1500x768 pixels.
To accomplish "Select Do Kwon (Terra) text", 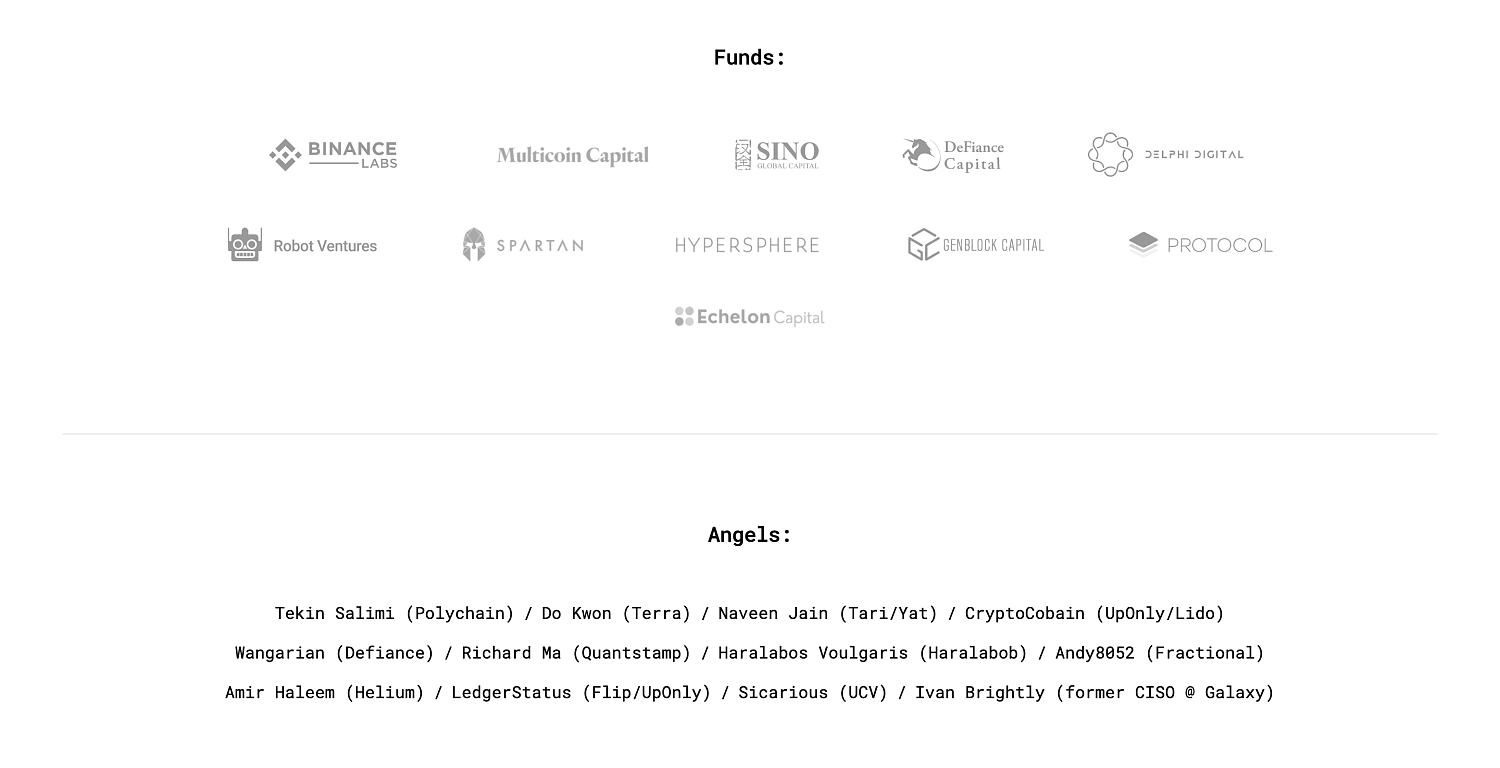I will 616,613.
